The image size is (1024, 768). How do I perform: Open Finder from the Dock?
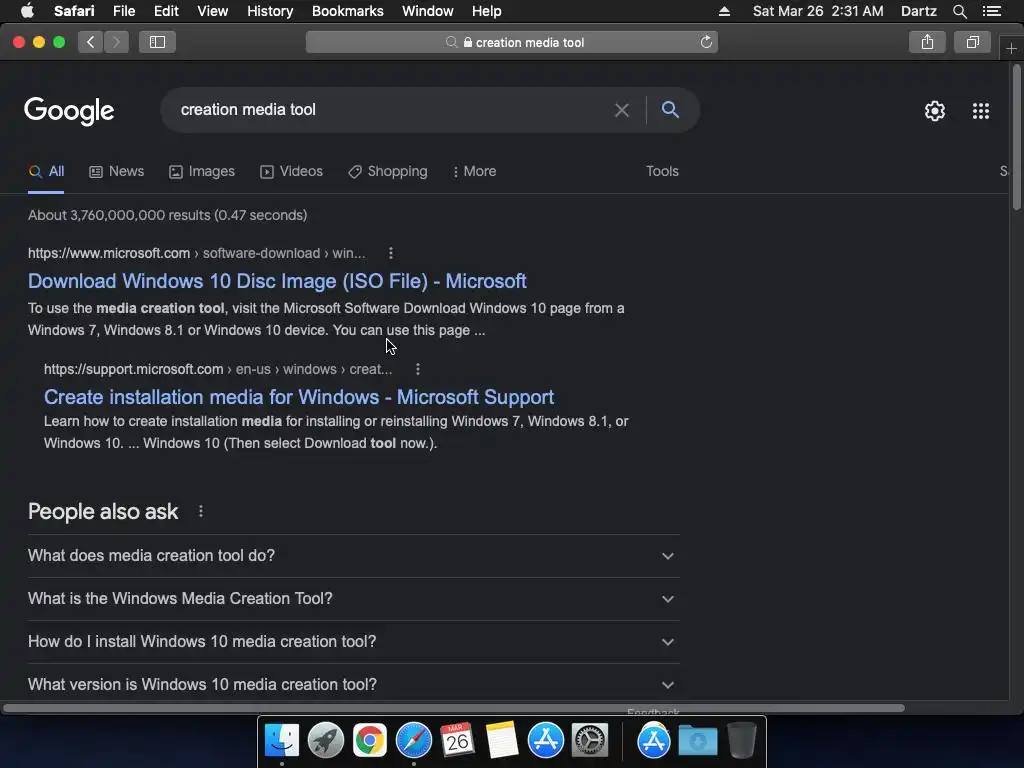tap(281, 741)
